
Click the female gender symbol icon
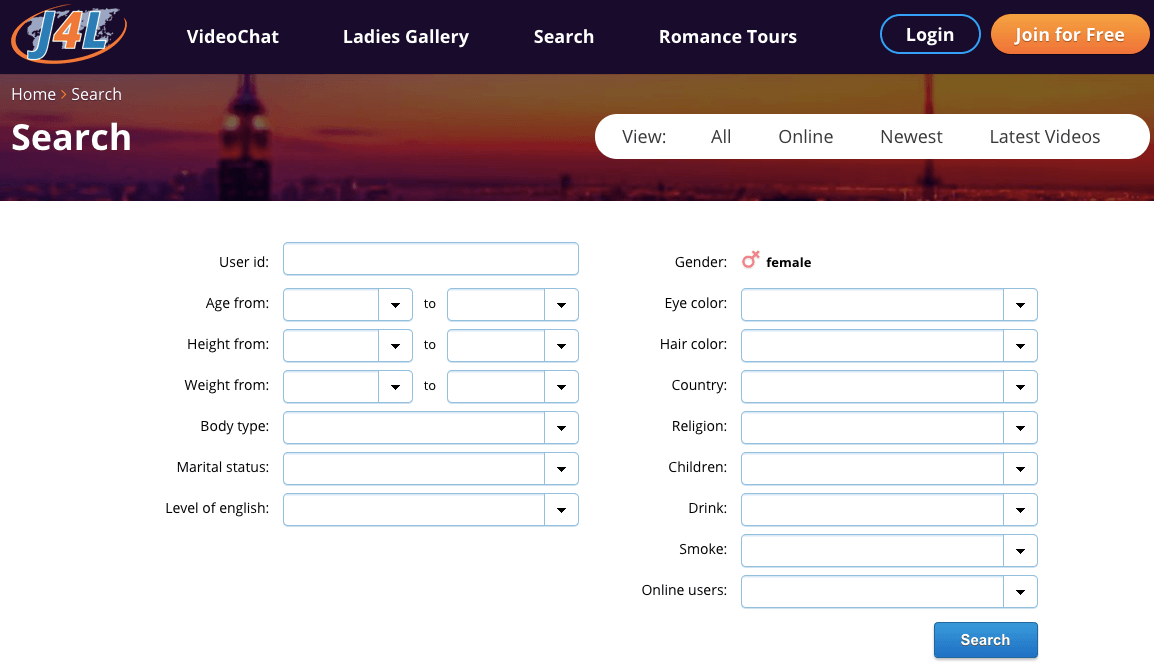point(750,260)
